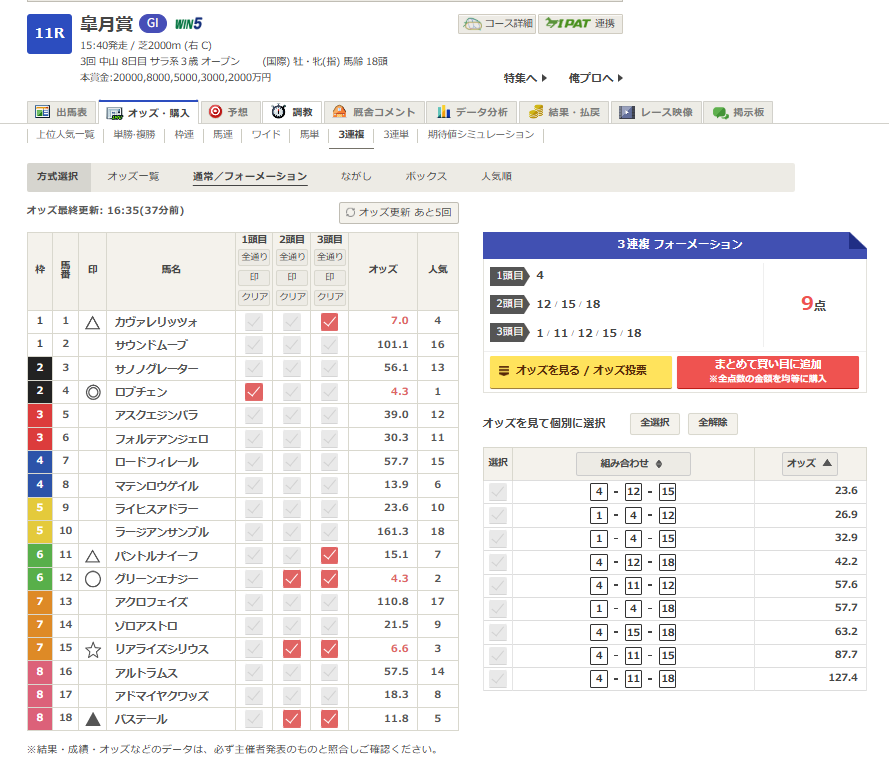Switch to the 3連単 bet type
This screenshot has width=889, height=760.
(396, 135)
